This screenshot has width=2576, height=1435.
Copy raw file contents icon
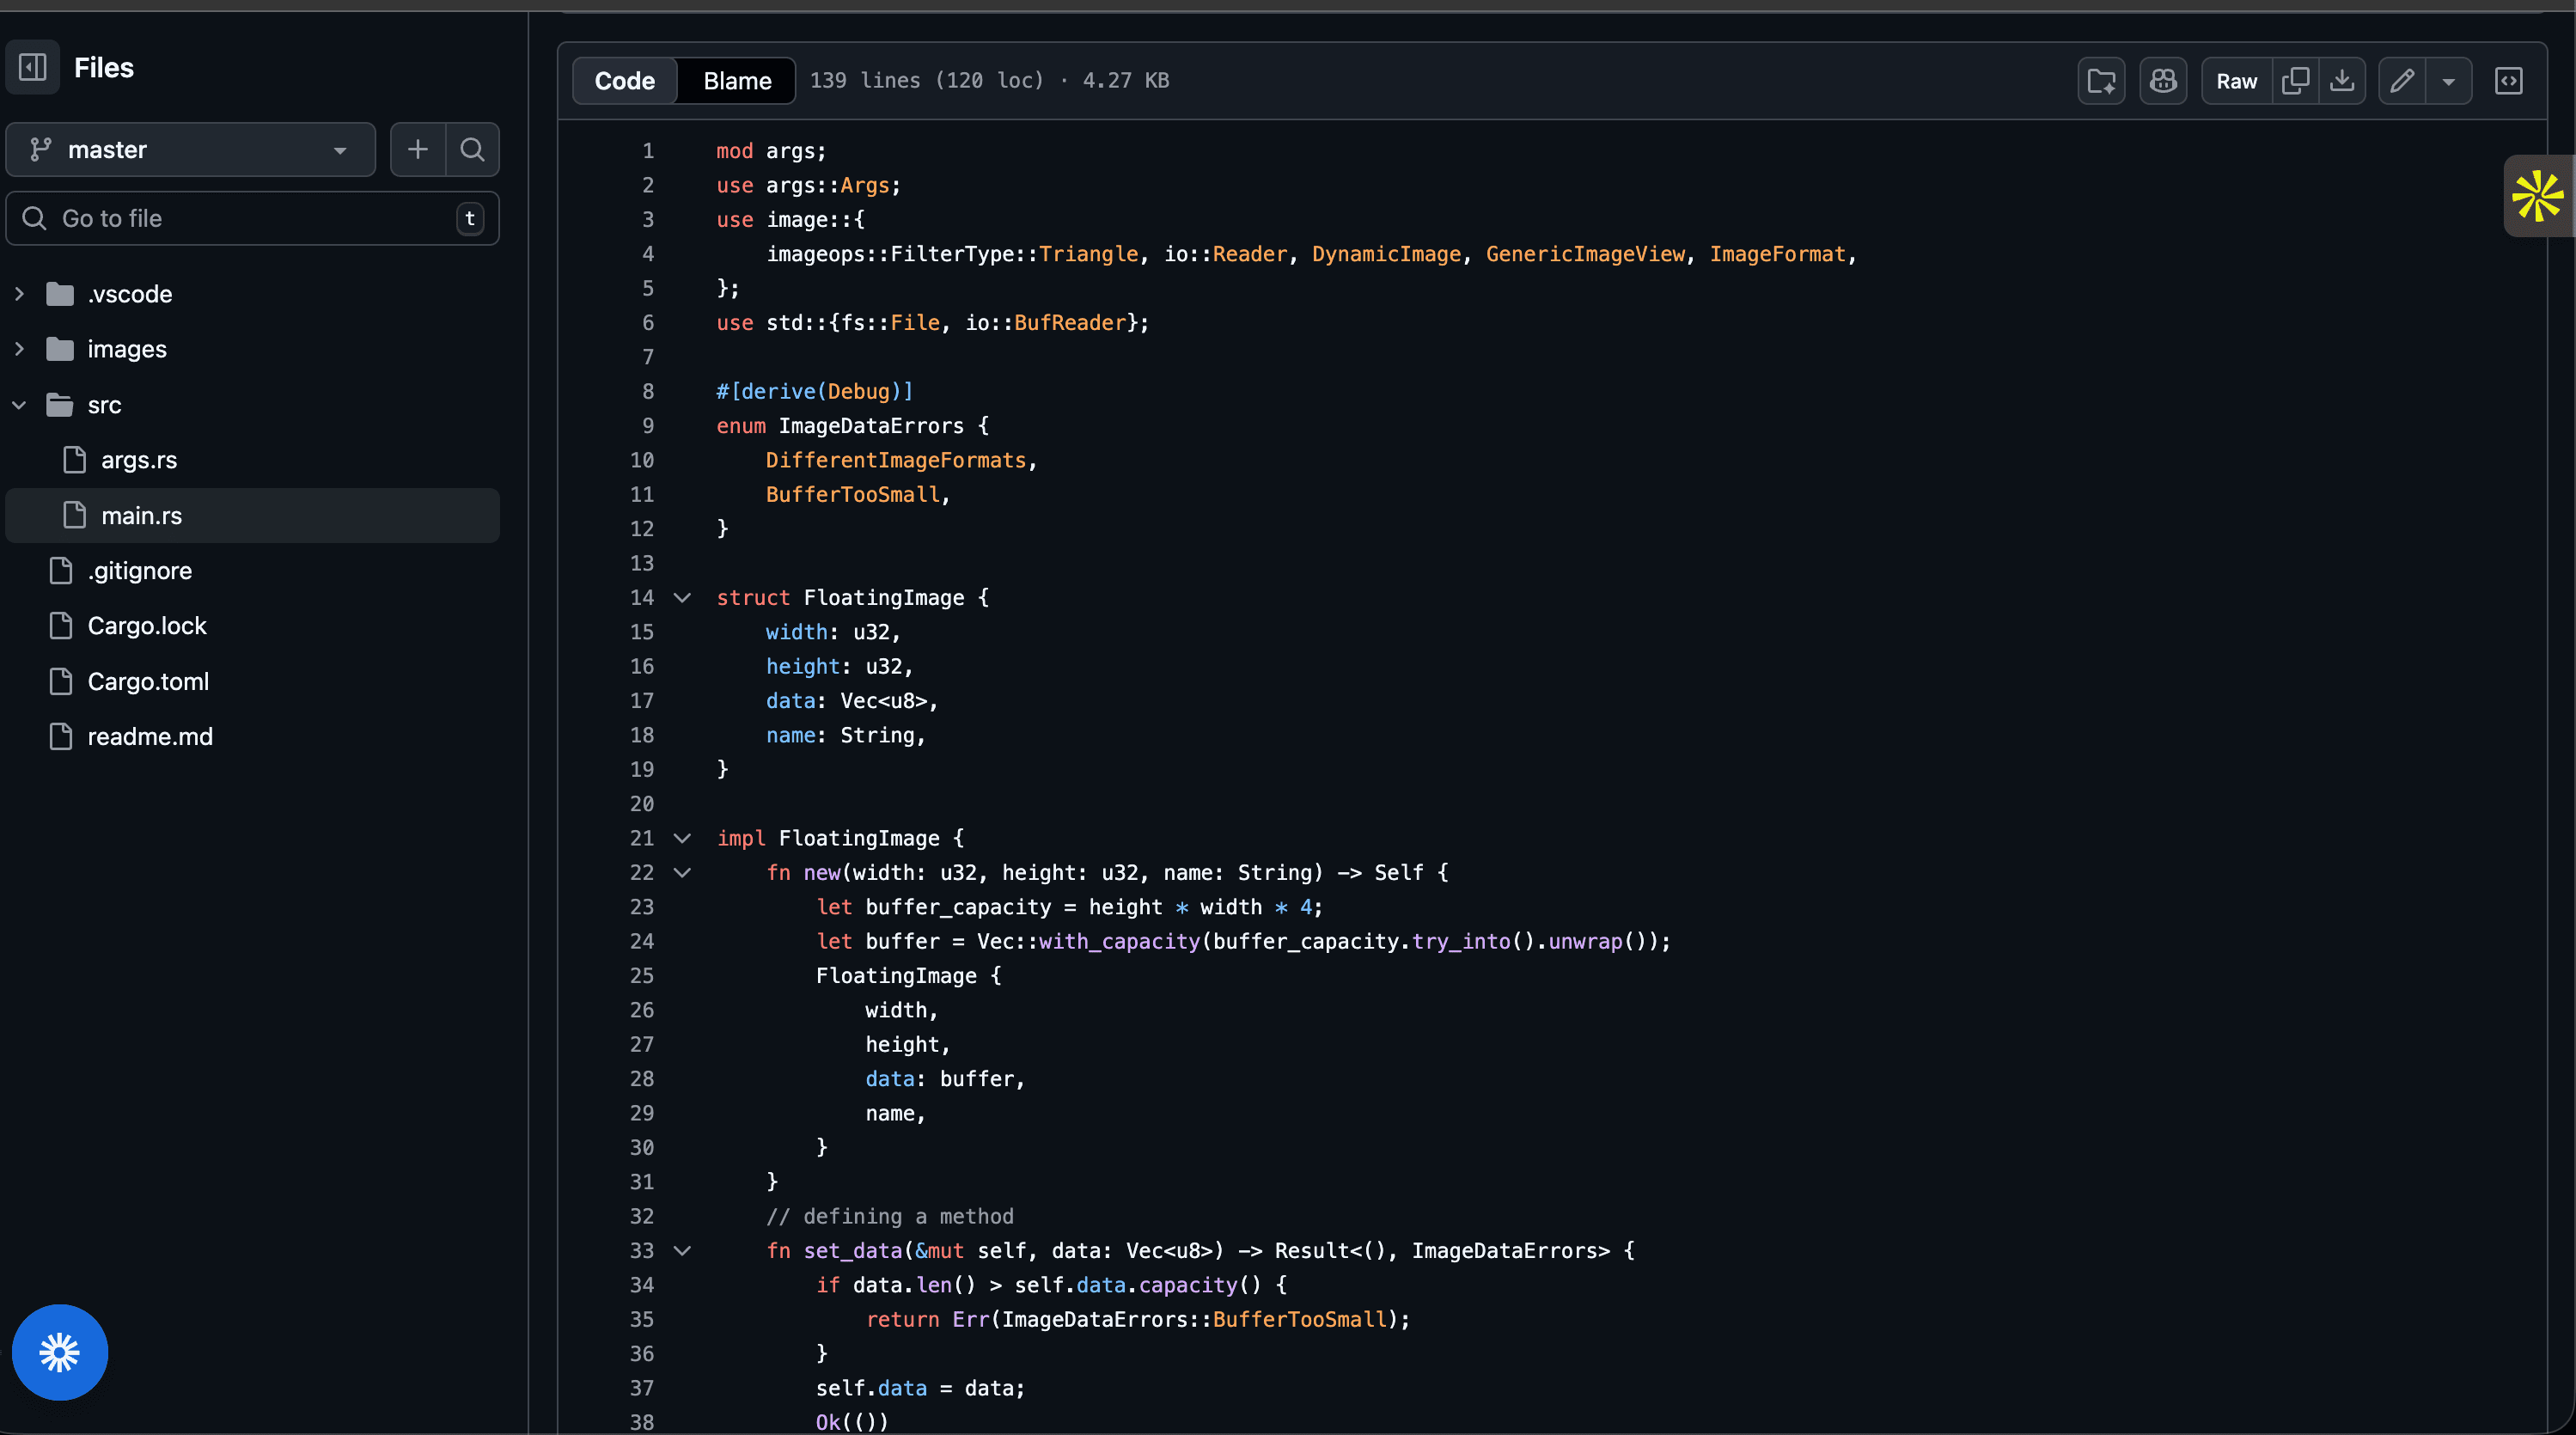click(x=2295, y=81)
